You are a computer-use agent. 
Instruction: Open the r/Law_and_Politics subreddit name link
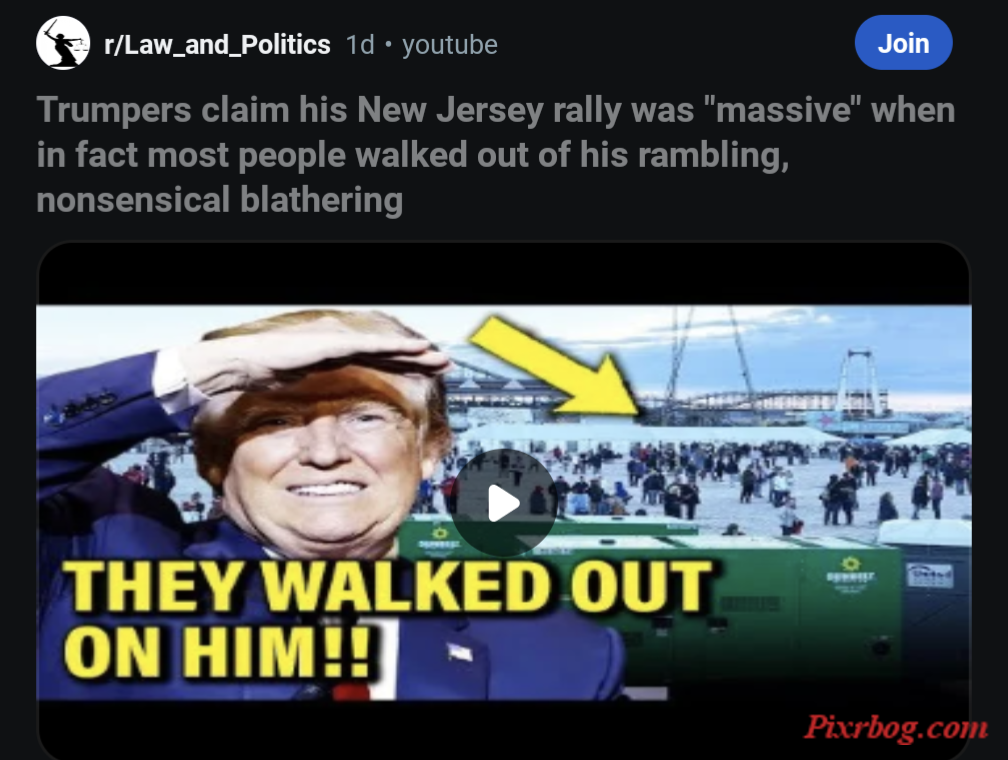[217, 44]
